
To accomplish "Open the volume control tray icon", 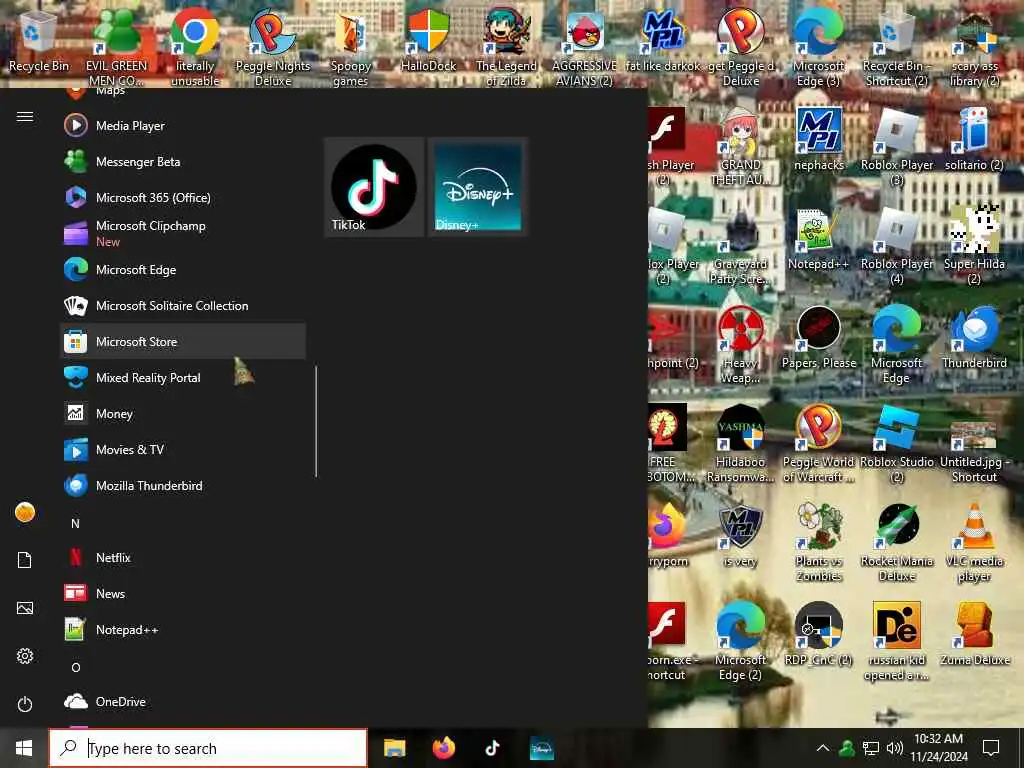I will (x=895, y=748).
